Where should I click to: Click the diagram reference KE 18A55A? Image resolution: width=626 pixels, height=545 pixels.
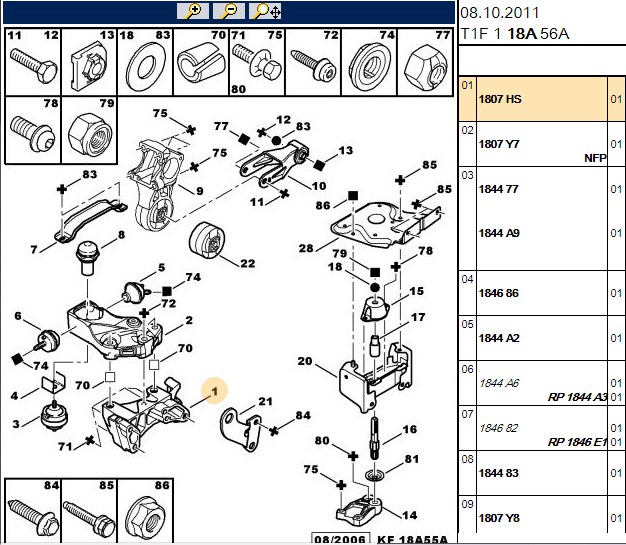(412, 539)
